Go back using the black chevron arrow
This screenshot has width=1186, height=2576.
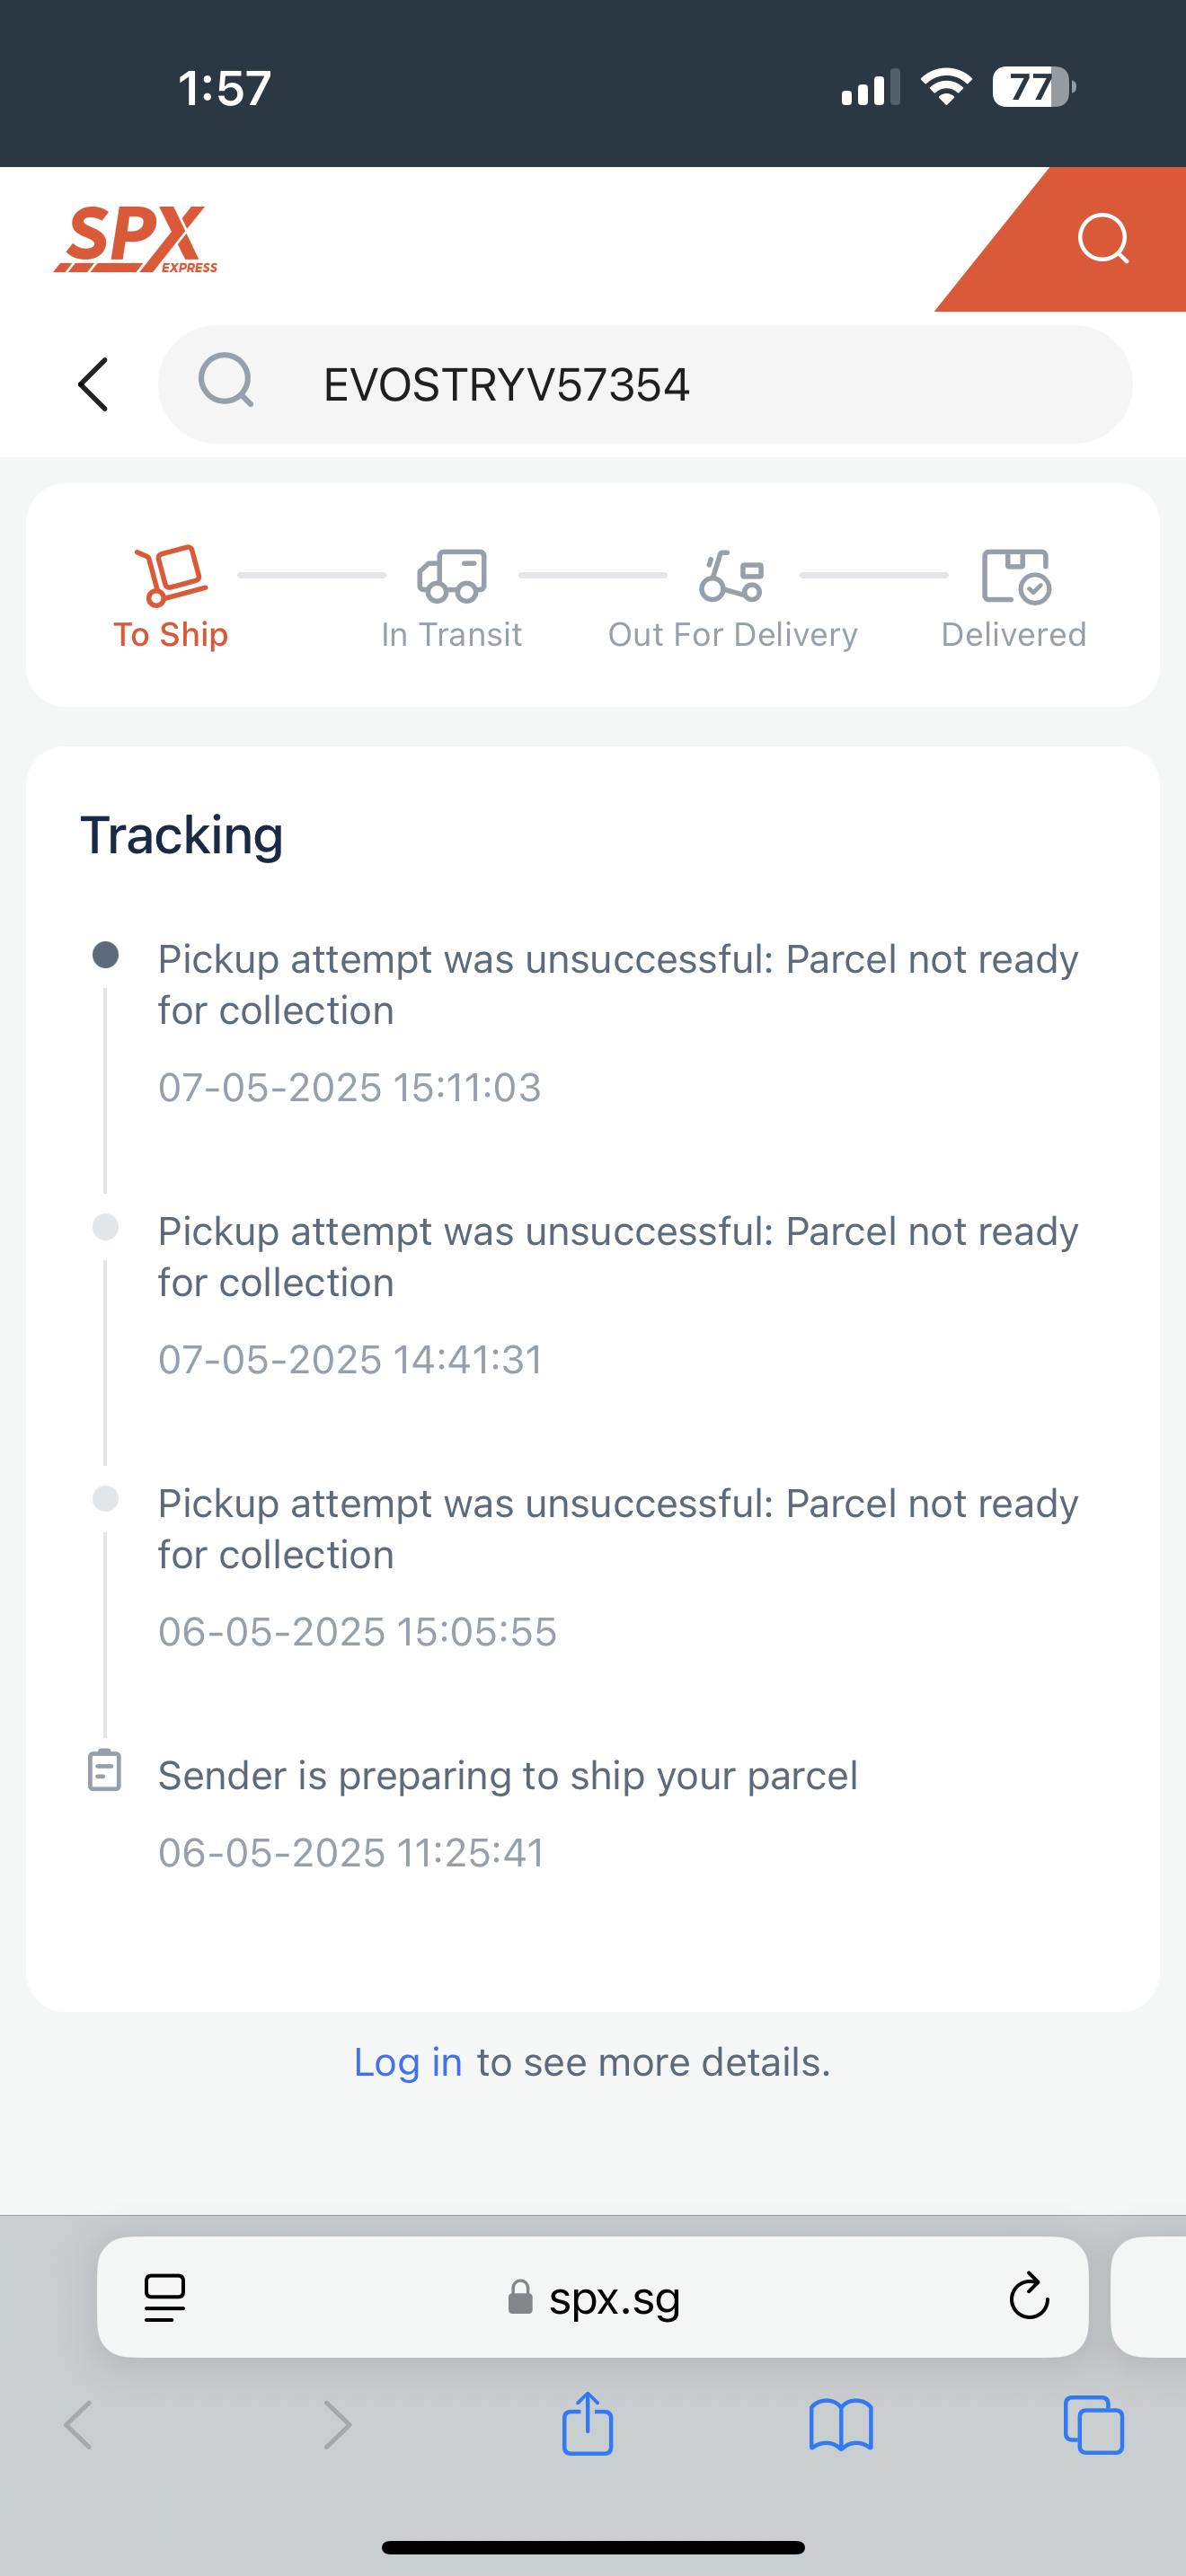point(93,384)
